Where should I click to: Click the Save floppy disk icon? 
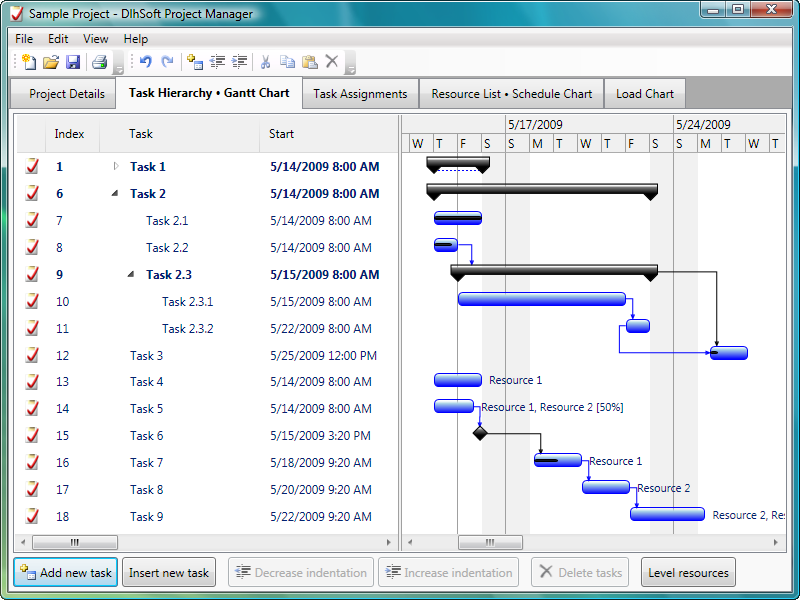coord(73,62)
